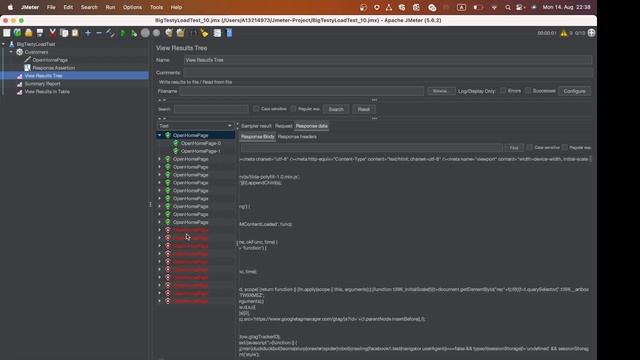Expand all nodes with plus icon
Screen dimensions: 640x360
tap(88, 33)
